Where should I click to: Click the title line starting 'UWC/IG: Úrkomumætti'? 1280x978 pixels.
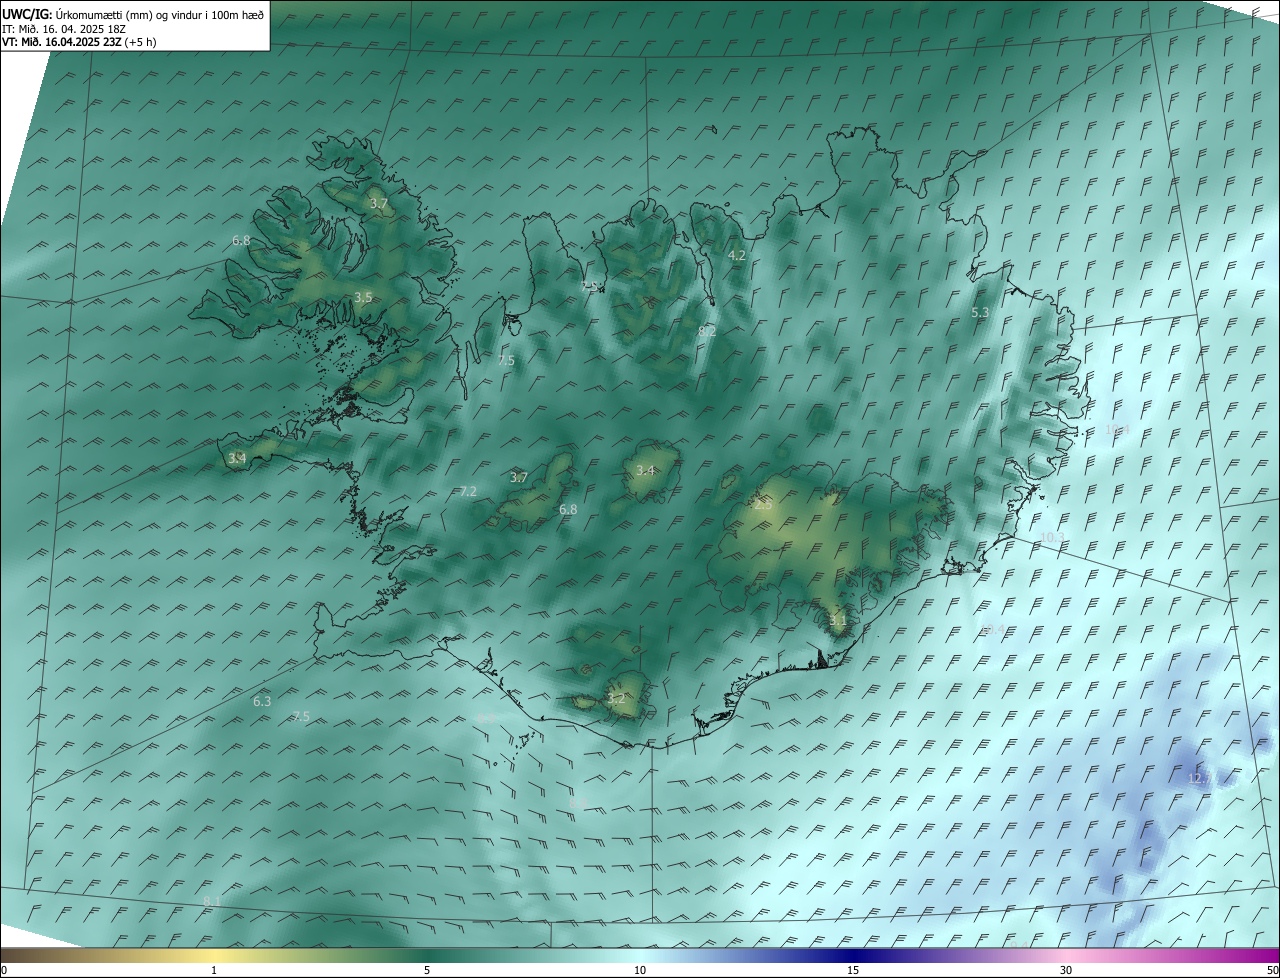click(133, 13)
